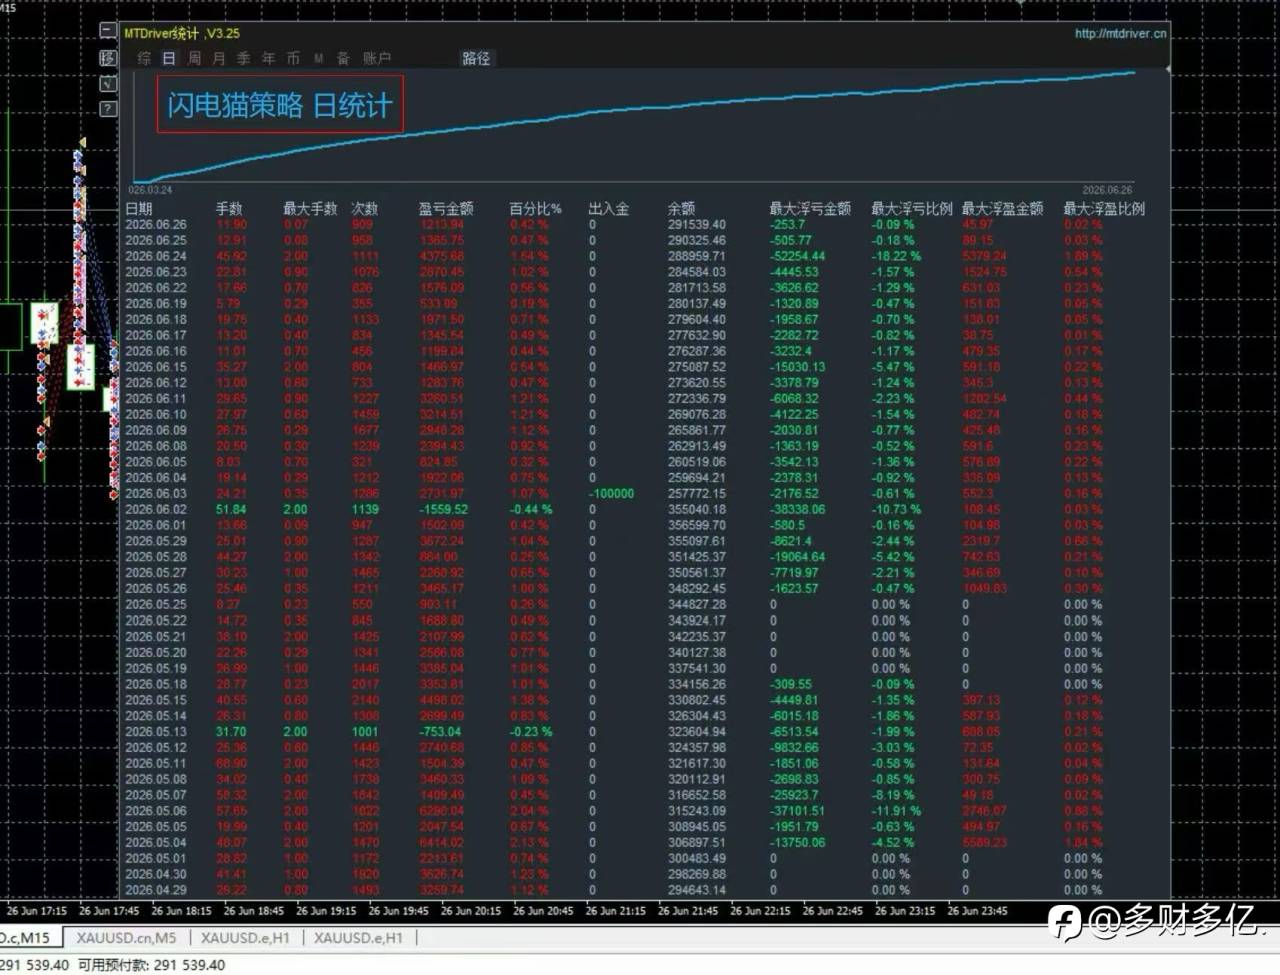
Task: Select the first XAUUSD.e,H1 chart tab
Action: coord(245,938)
